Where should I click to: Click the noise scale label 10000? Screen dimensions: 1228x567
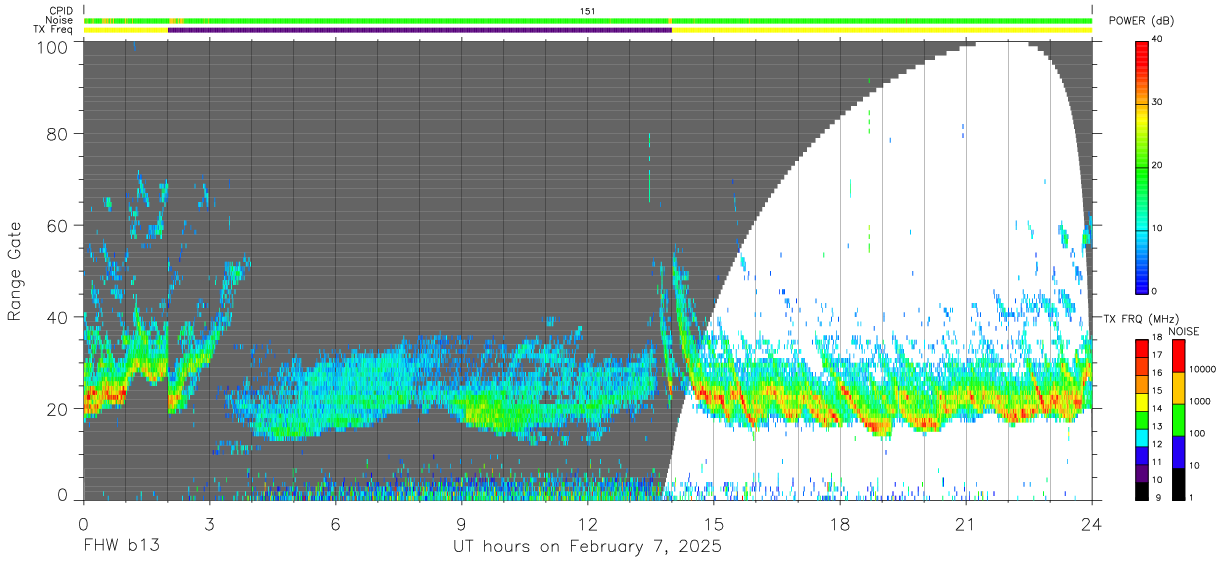click(1202, 370)
